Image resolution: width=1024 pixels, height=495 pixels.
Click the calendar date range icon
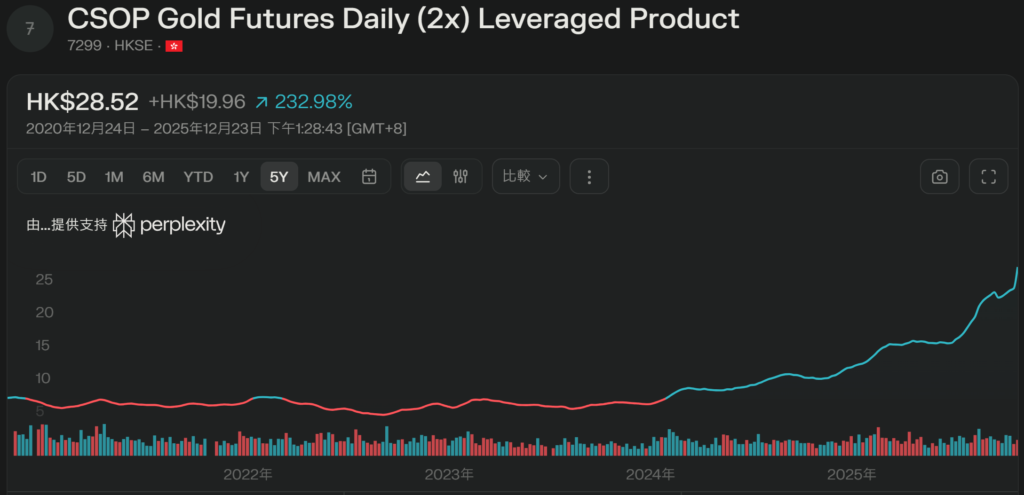click(x=369, y=177)
